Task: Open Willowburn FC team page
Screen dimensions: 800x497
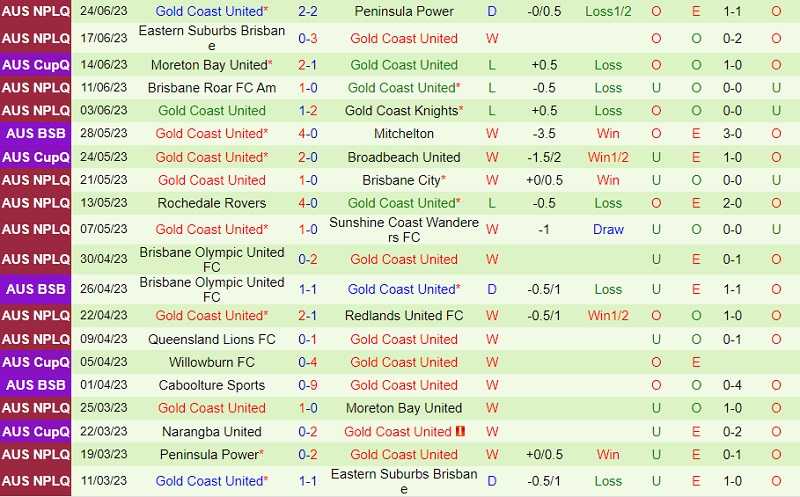Action: 212,362
